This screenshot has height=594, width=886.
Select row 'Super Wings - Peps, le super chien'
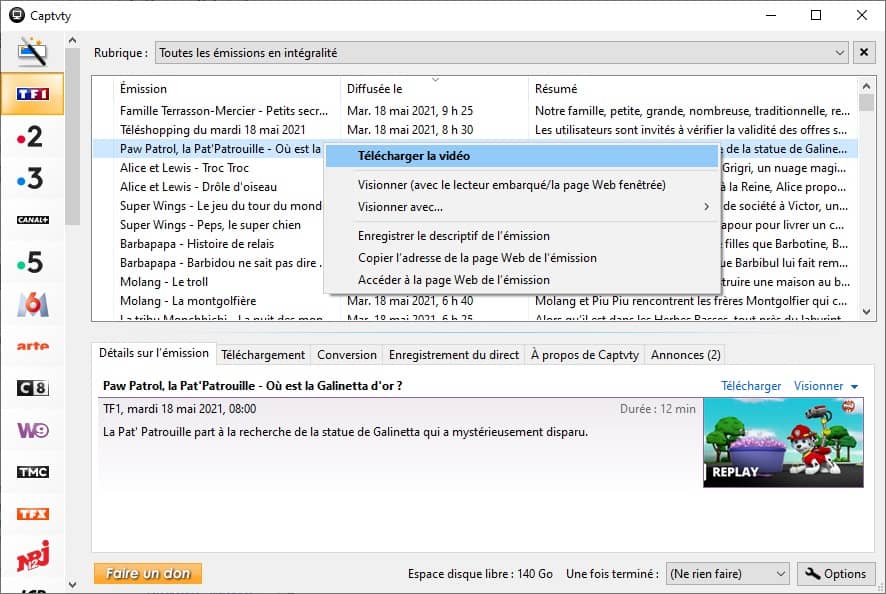pyautogui.click(x=210, y=225)
